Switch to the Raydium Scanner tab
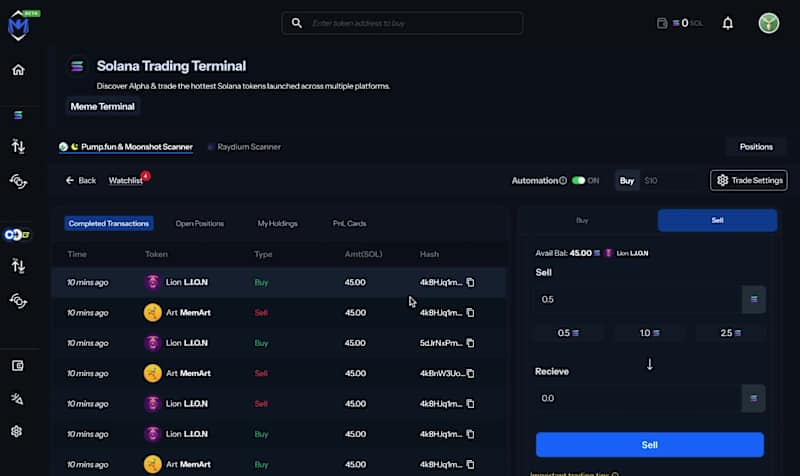 click(249, 147)
